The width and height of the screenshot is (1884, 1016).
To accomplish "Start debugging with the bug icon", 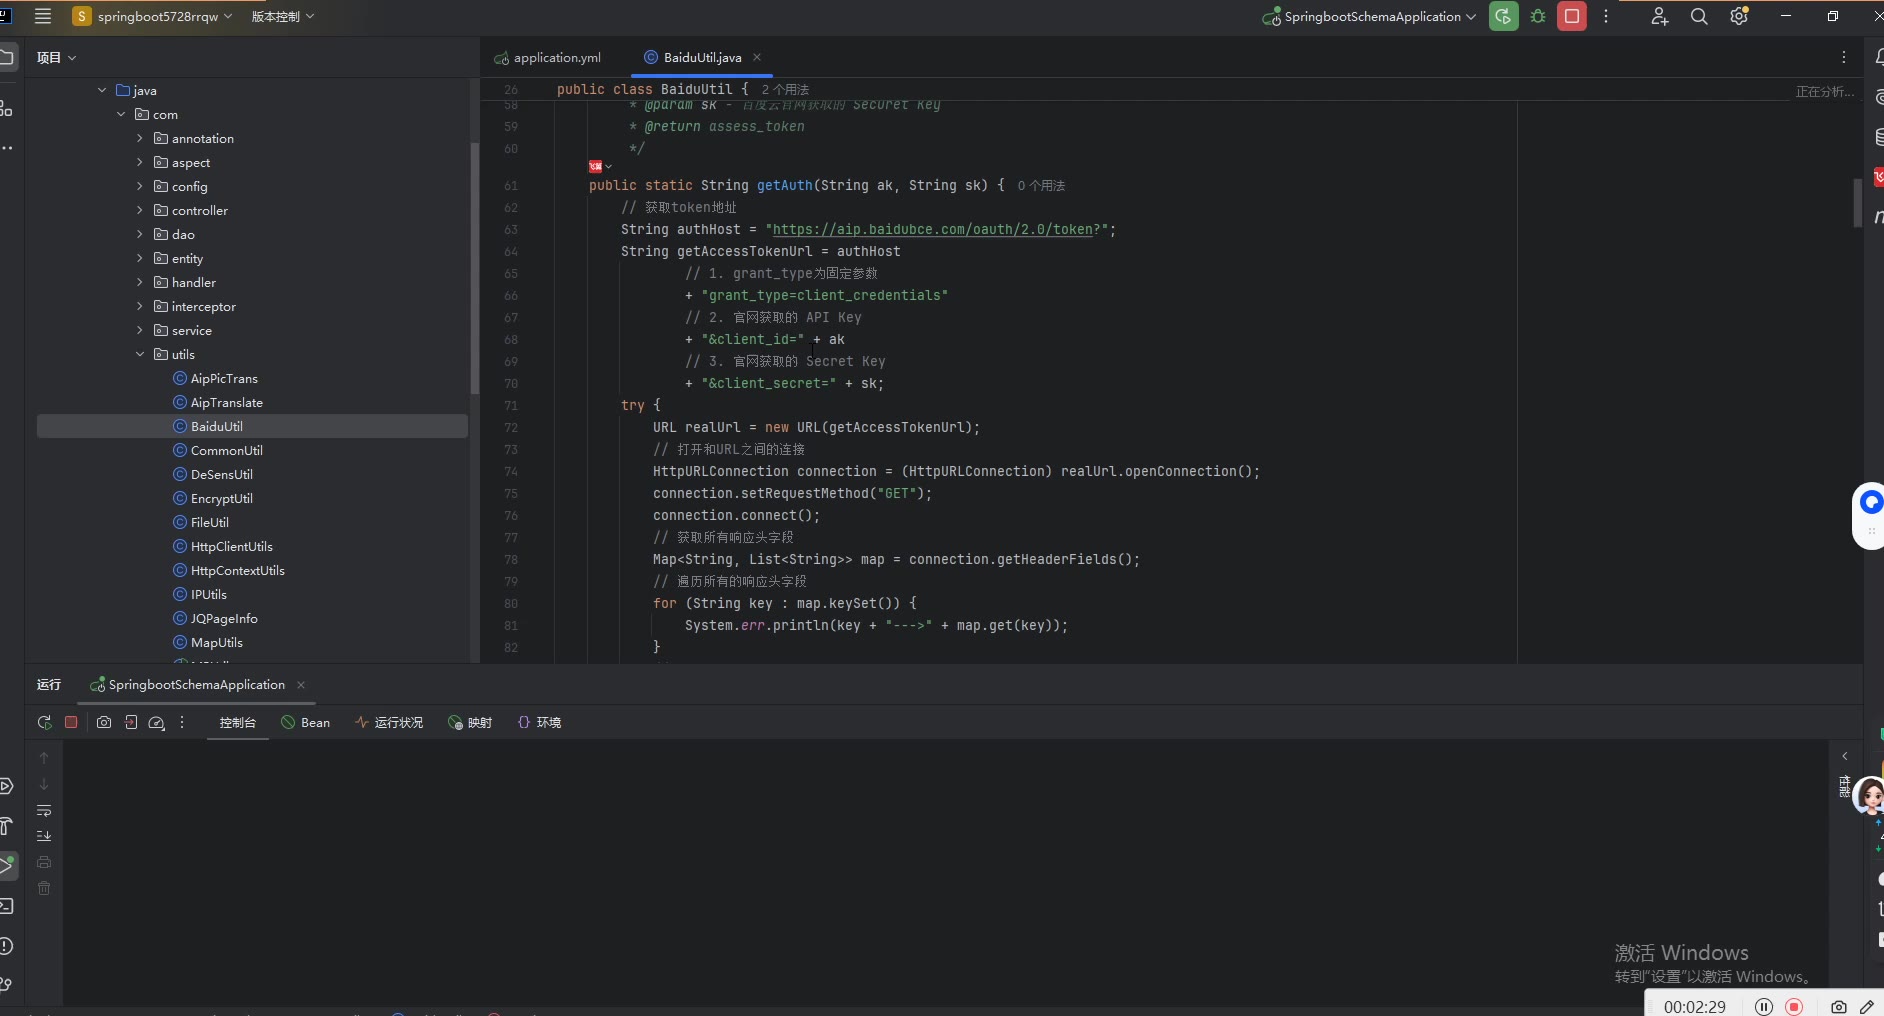I will pyautogui.click(x=1538, y=16).
